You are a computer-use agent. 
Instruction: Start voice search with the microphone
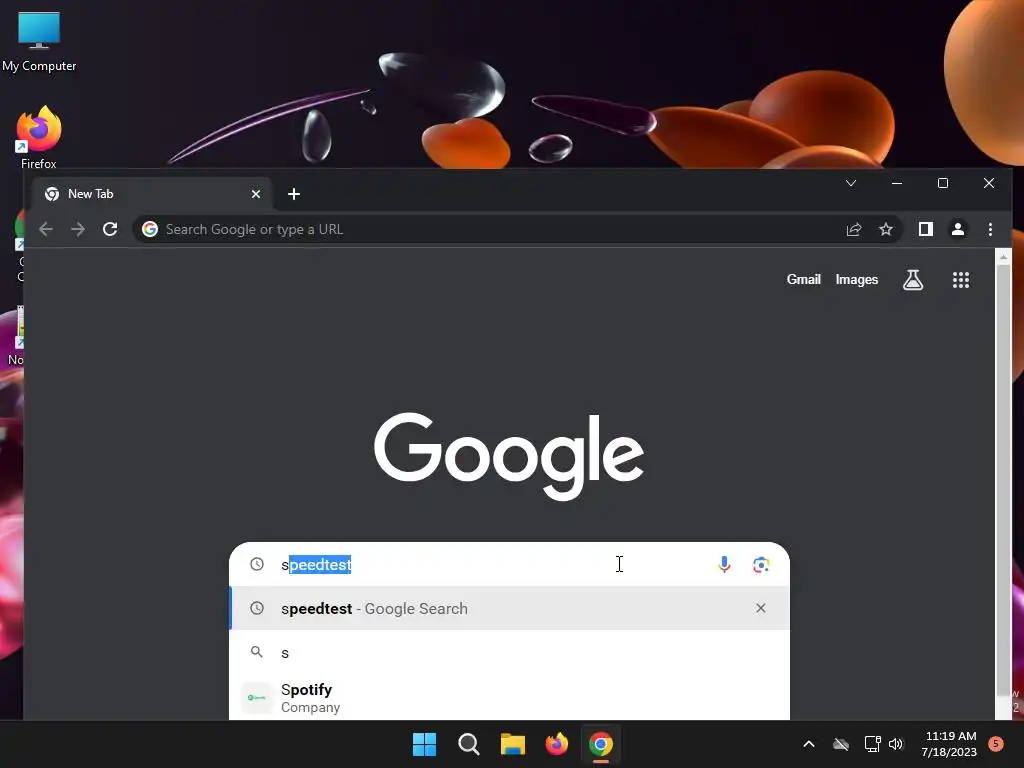(724, 564)
